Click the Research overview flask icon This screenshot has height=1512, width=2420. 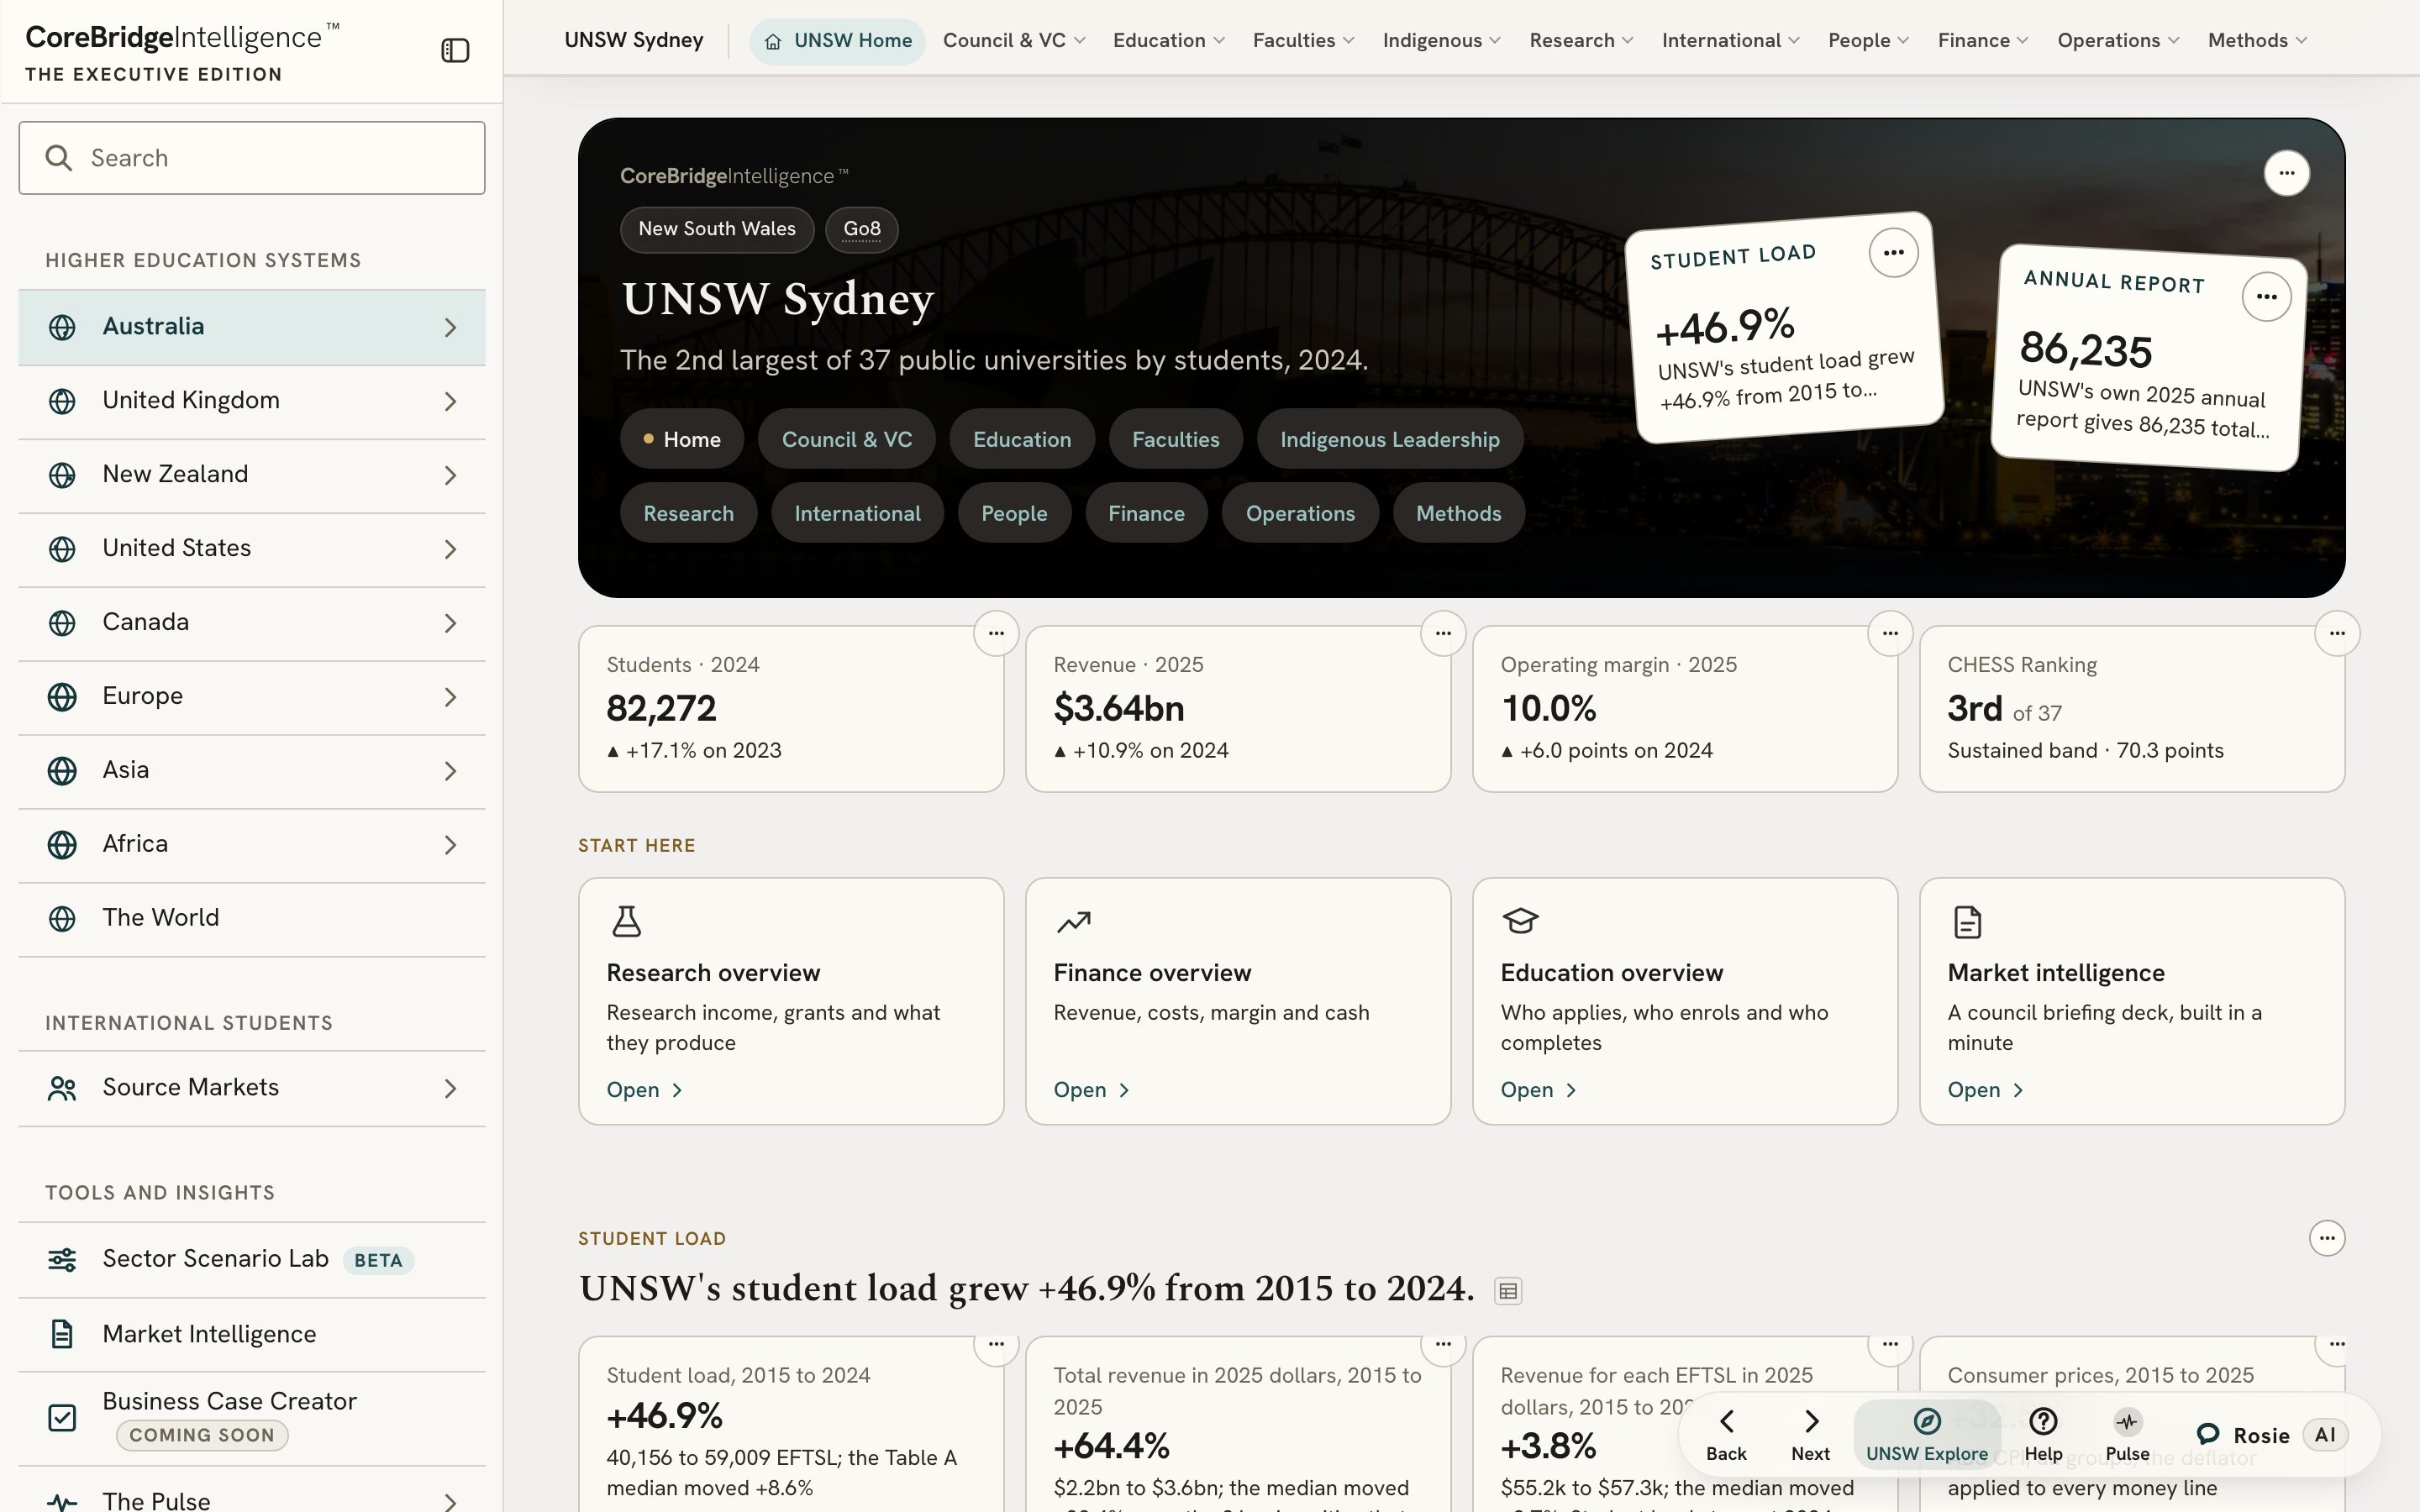[x=626, y=921]
